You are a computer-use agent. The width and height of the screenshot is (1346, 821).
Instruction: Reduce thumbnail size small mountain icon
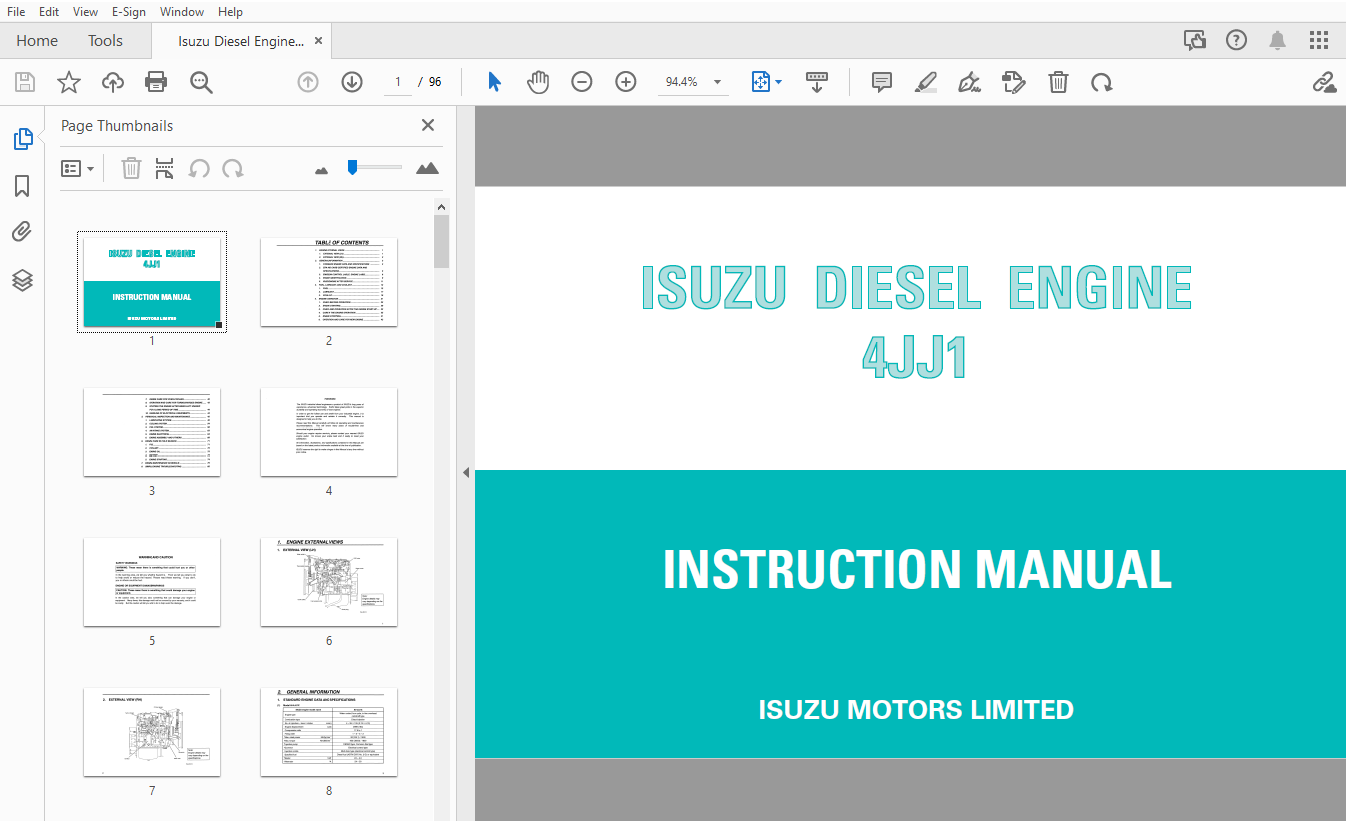321,170
